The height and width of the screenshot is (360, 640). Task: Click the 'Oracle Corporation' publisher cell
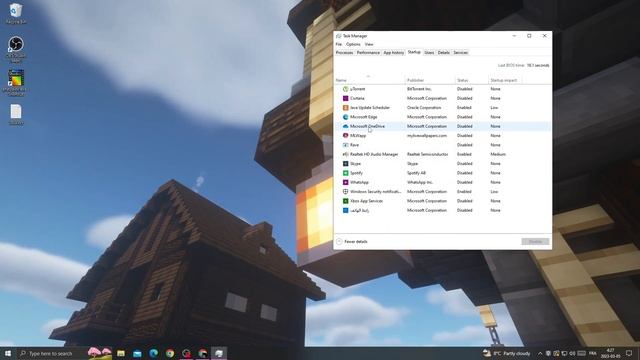tap(424, 108)
